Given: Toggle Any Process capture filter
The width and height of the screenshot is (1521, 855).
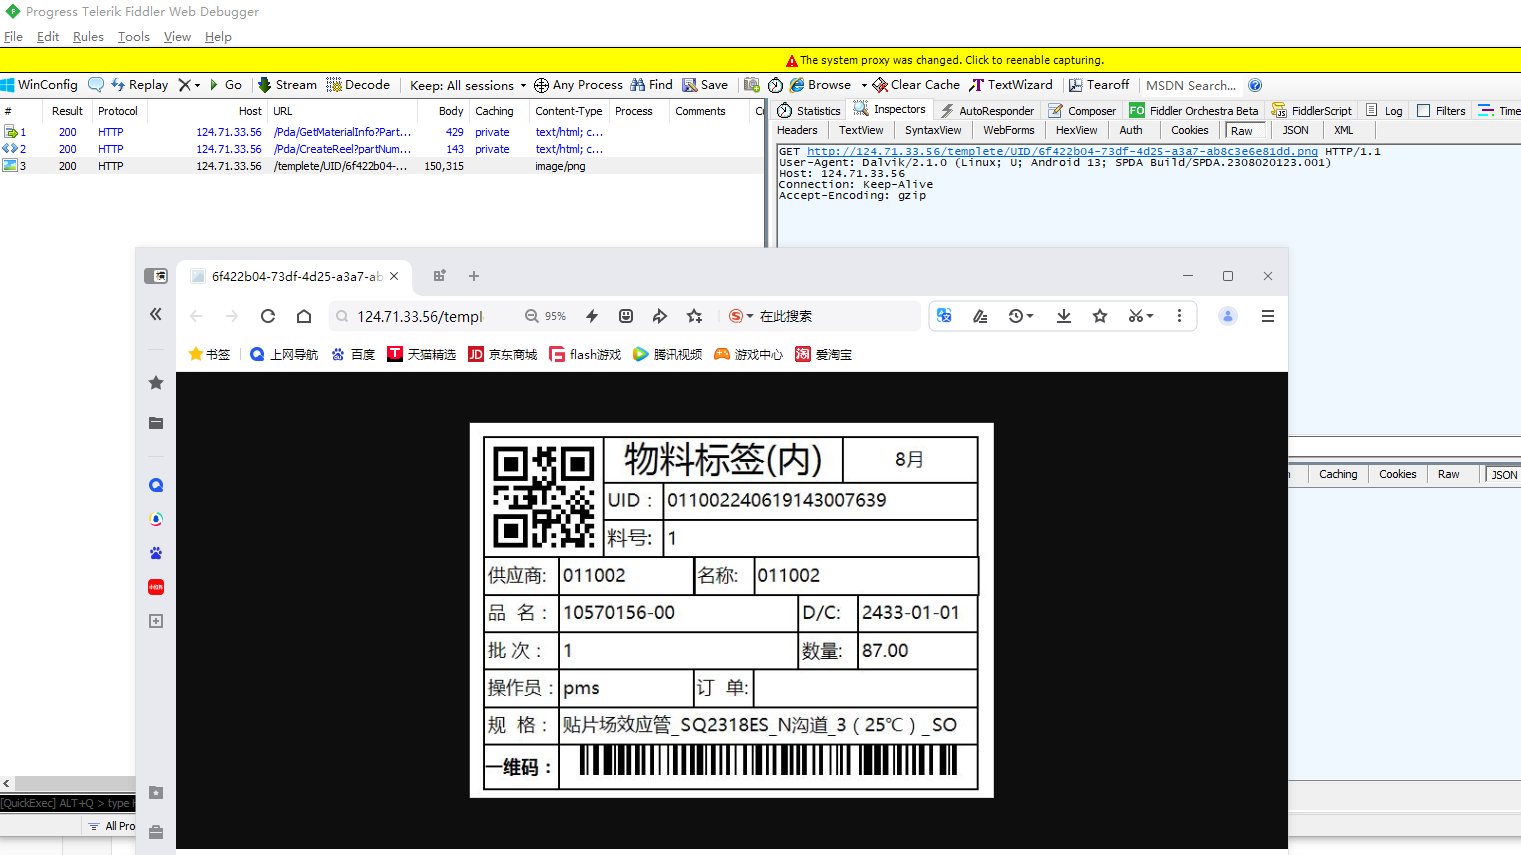Looking at the screenshot, I should pyautogui.click(x=578, y=85).
